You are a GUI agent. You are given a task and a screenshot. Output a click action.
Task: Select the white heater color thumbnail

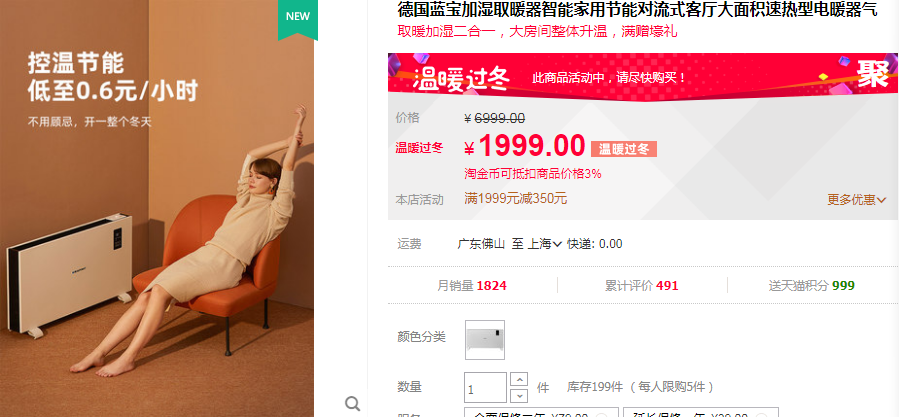point(484,340)
